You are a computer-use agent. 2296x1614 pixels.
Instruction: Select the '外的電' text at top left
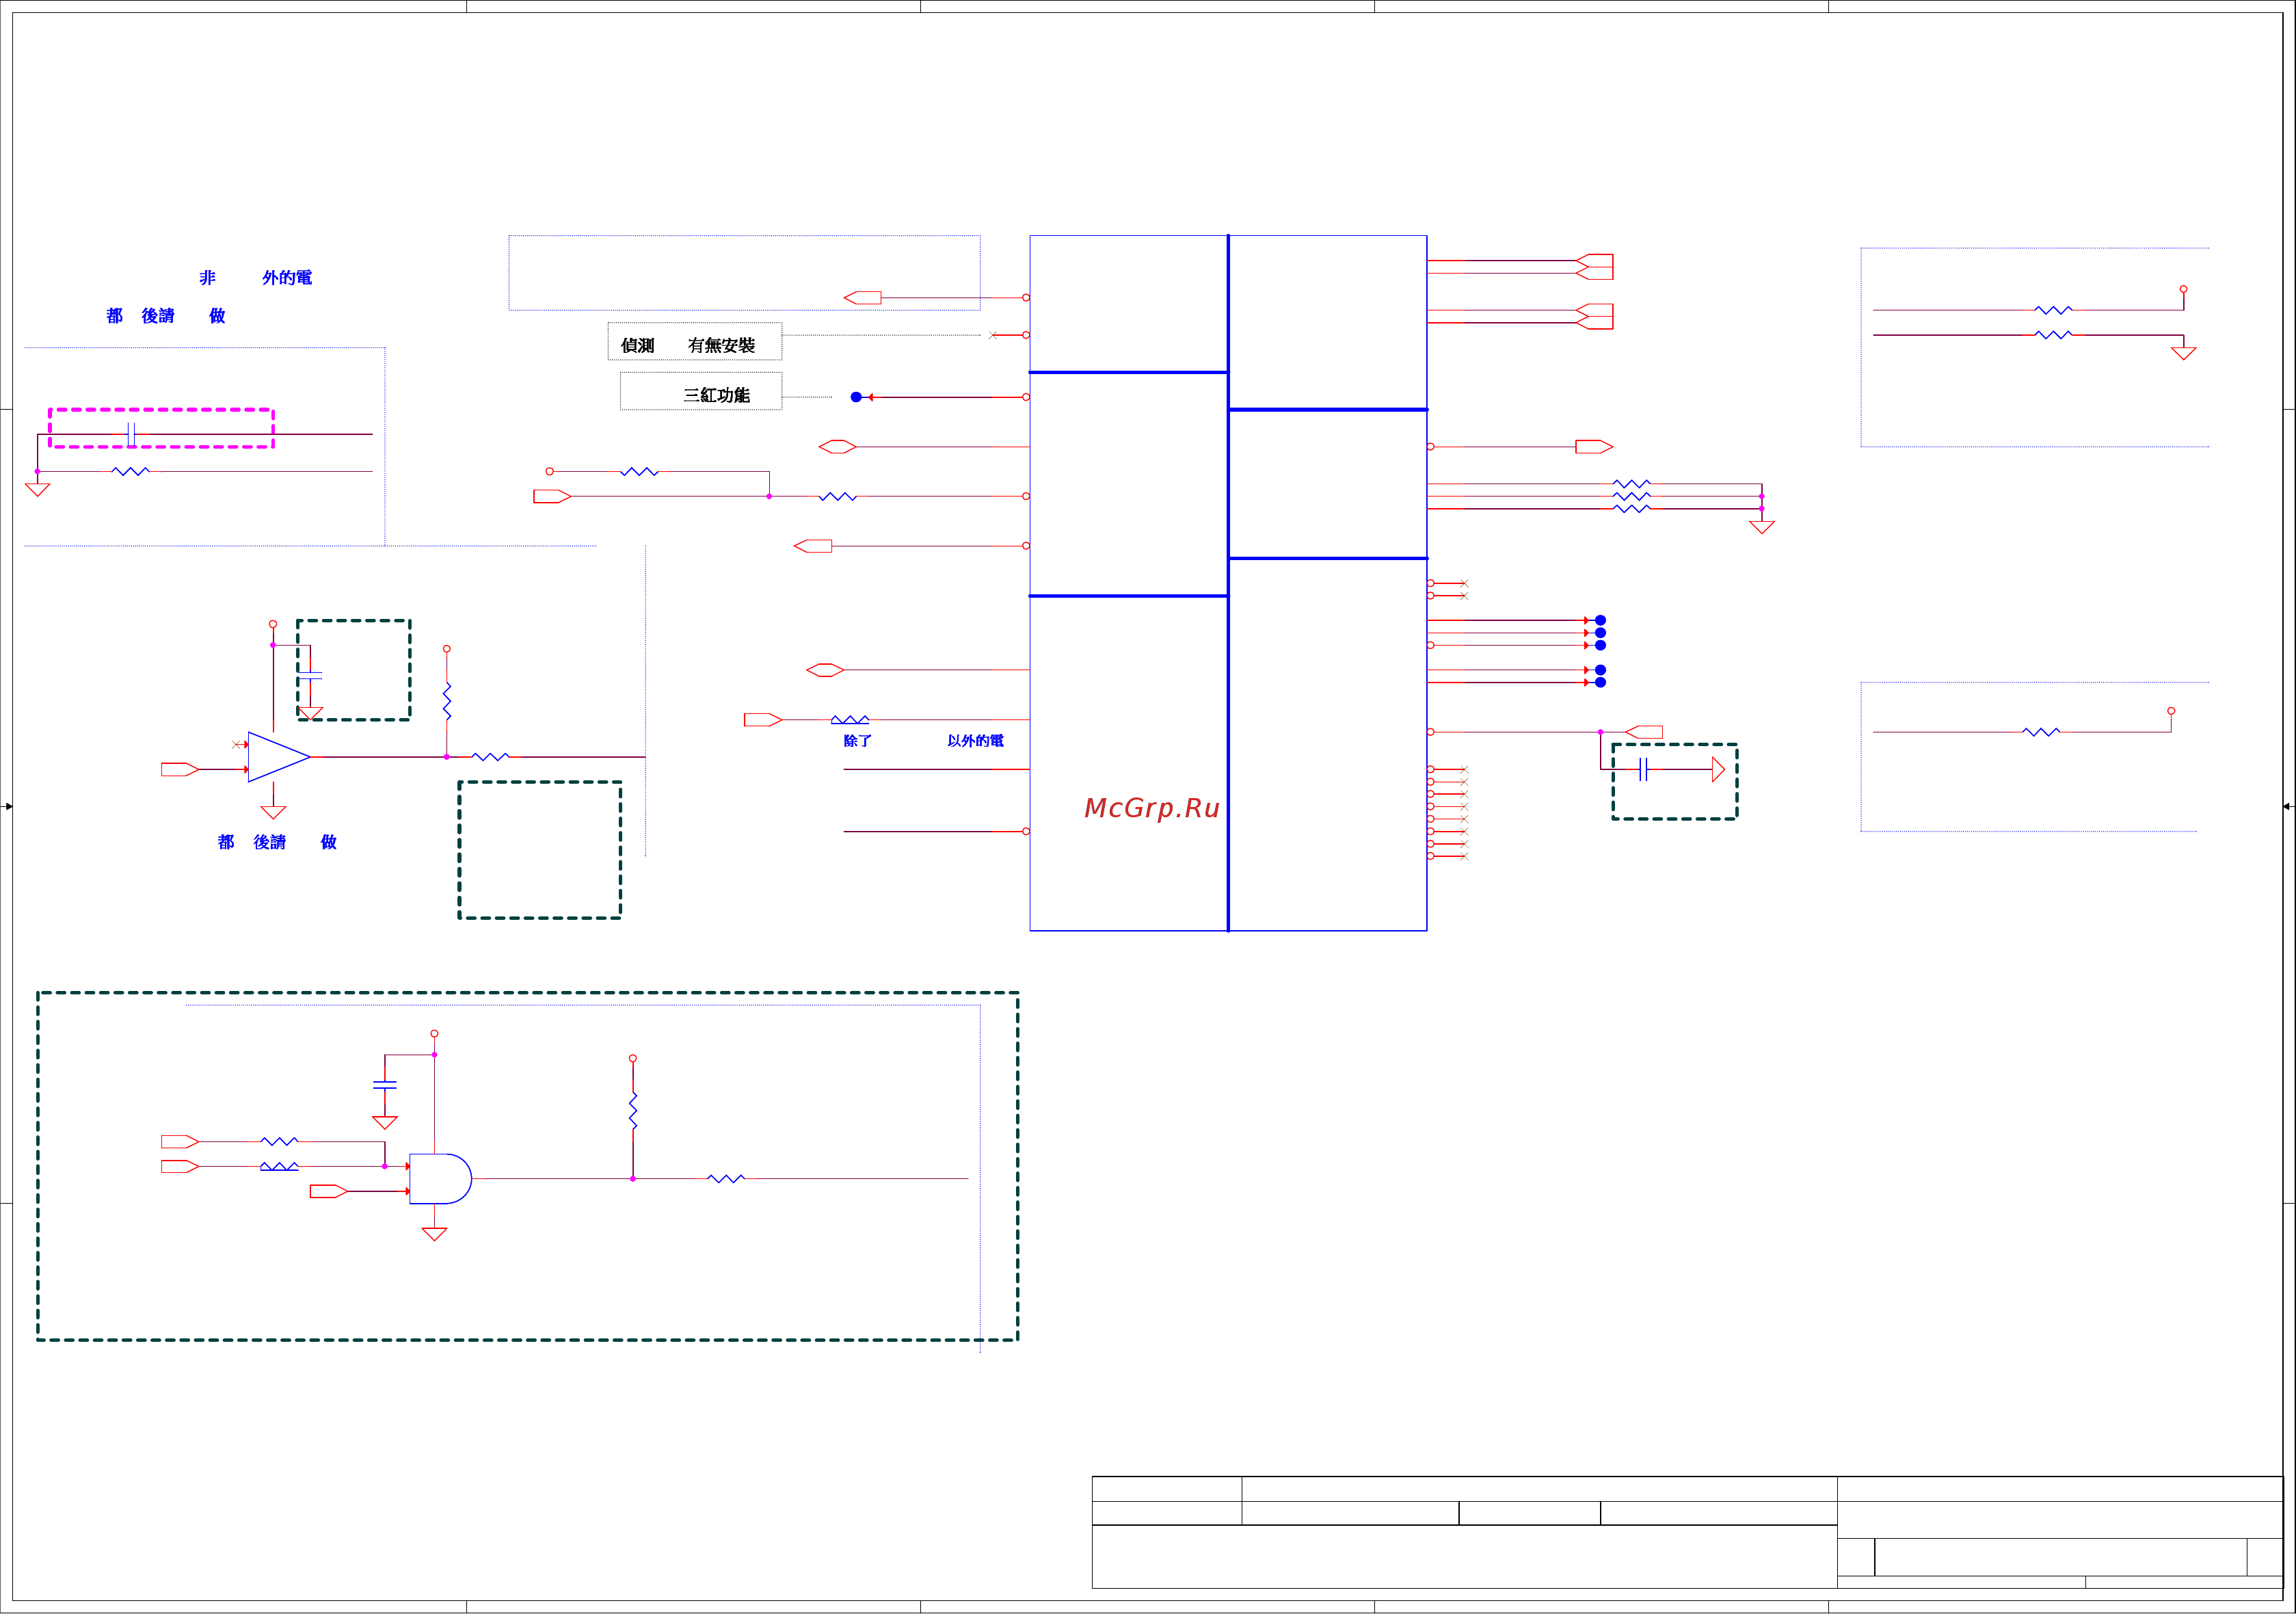tap(287, 278)
